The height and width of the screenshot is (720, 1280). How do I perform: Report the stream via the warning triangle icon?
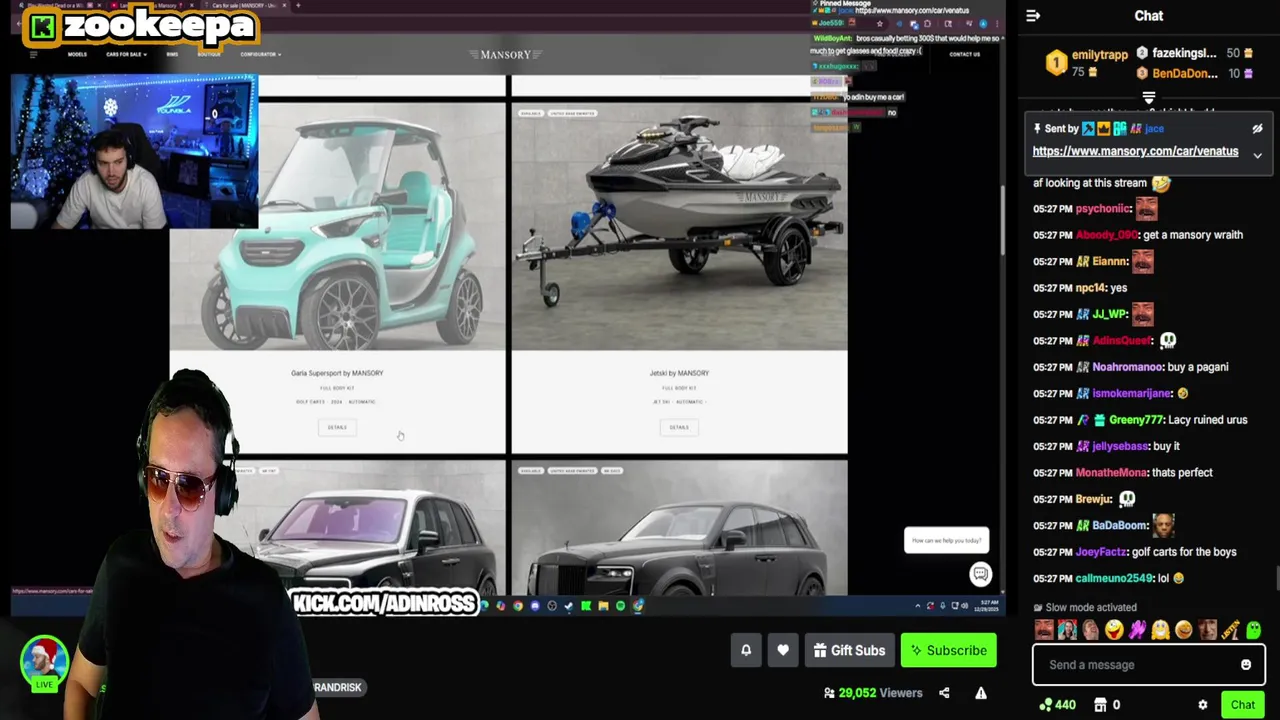pos(981,693)
